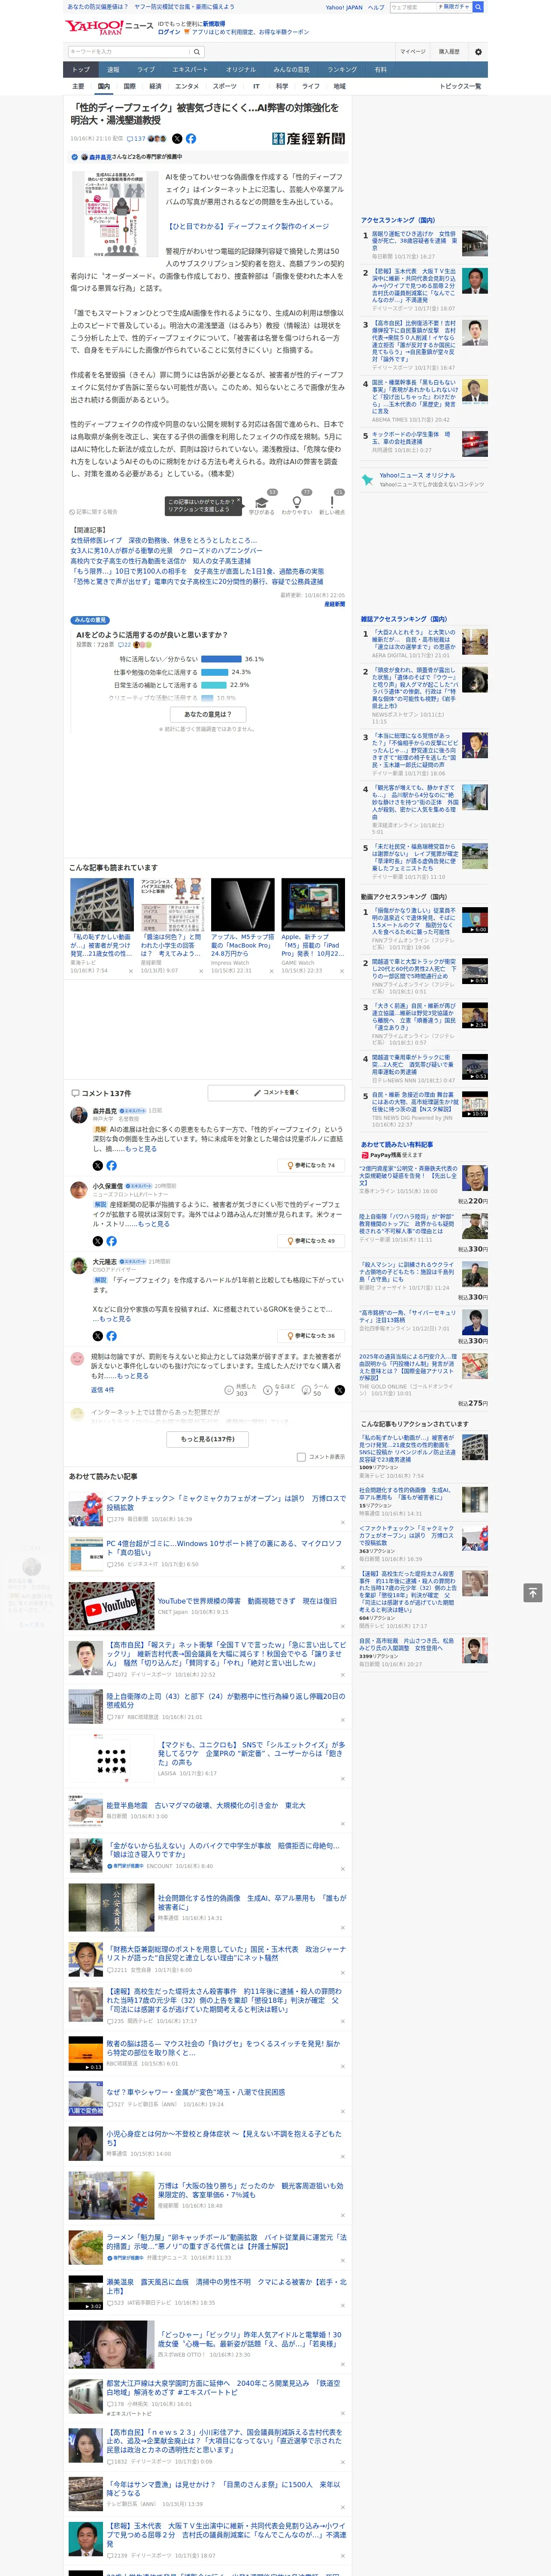
Task: Share 森井昌克's comment on X
Action: click(x=97, y=1165)
